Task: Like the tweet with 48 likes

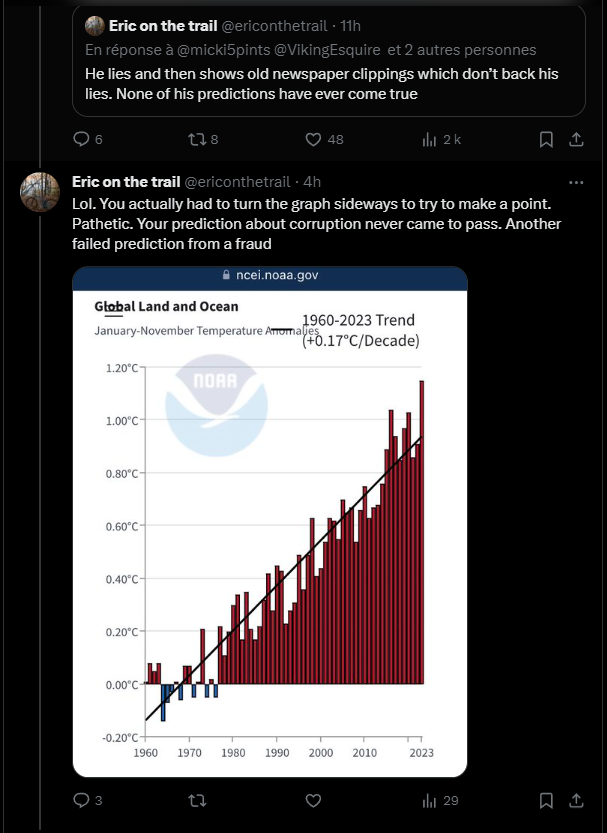Action: click(x=324, y=139)
